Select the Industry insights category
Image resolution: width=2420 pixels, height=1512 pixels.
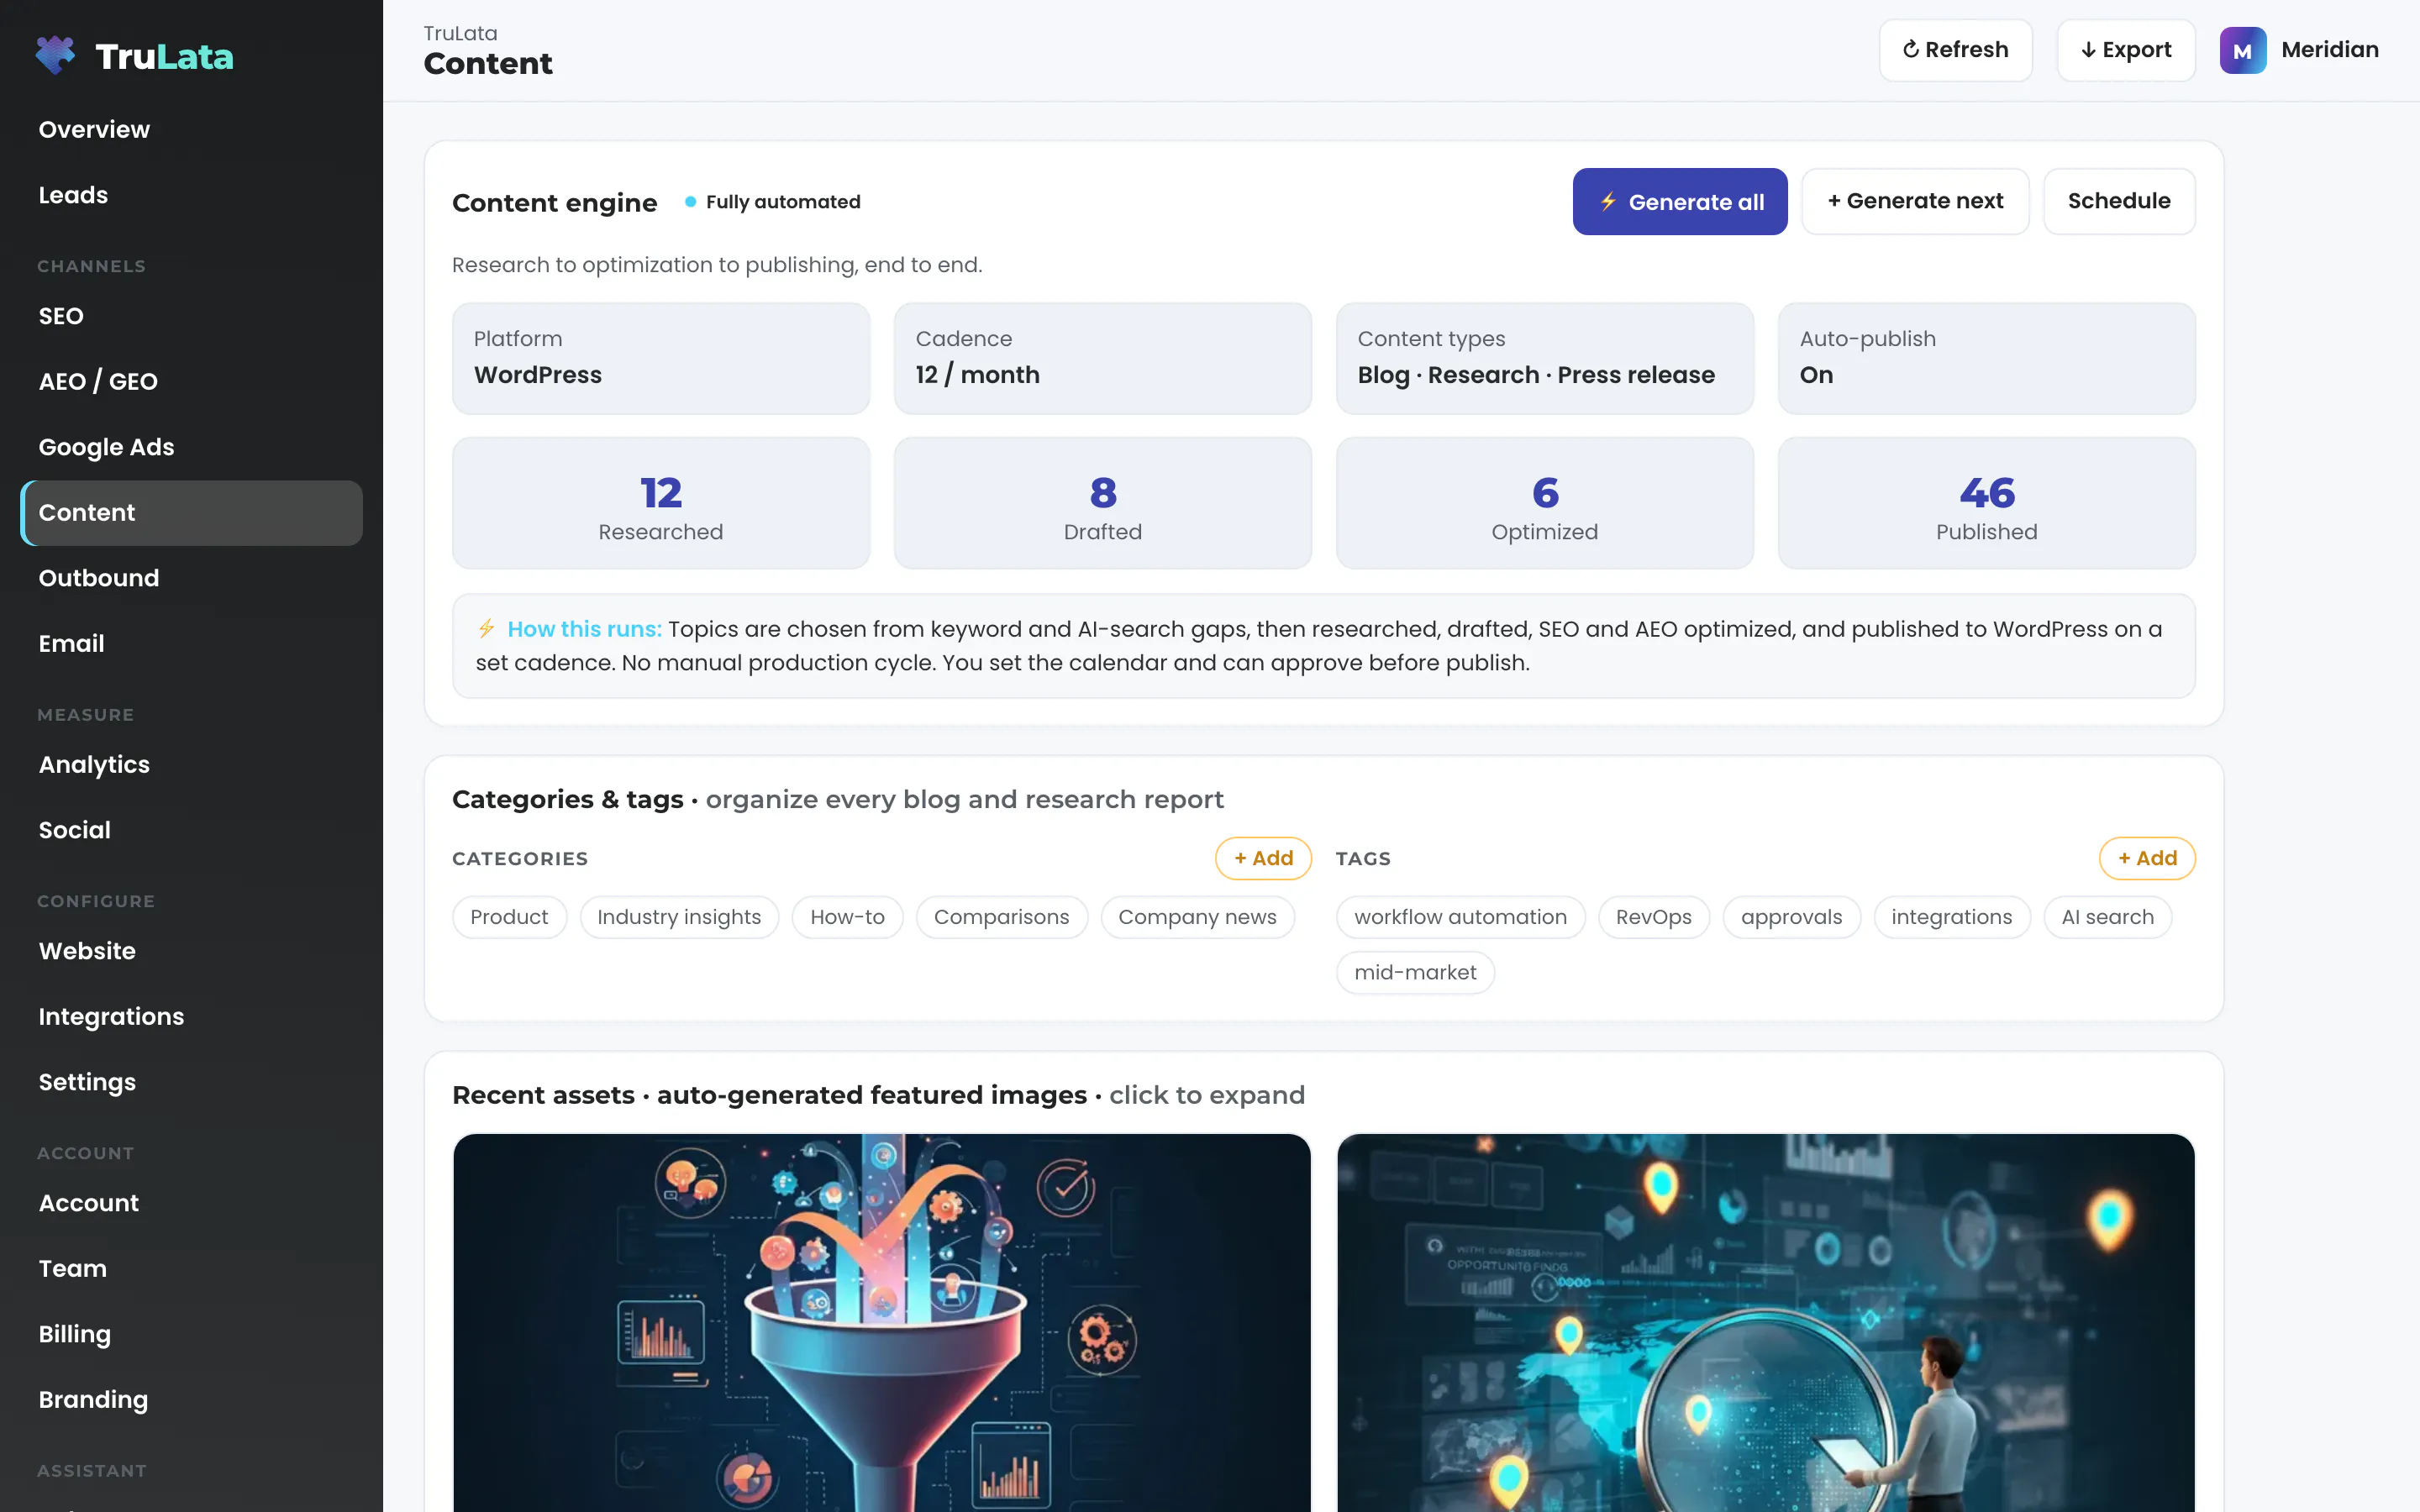[679, 917]
